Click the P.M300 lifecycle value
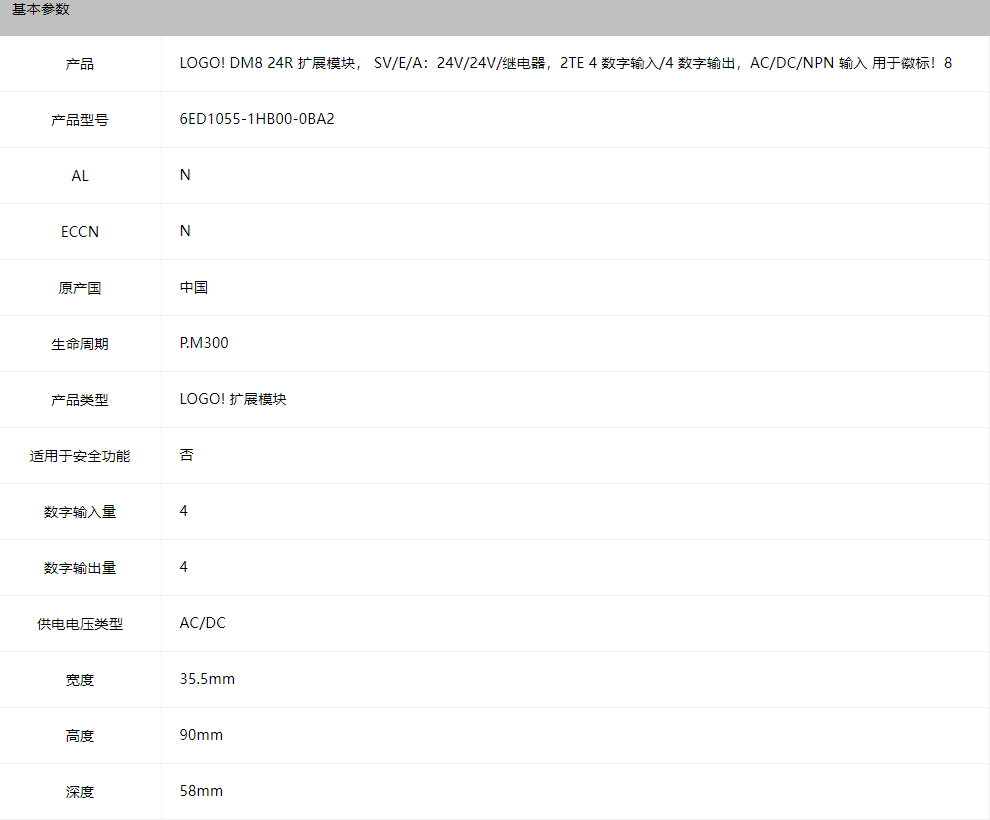Screen dimensions: 990x820 click(204, 343)
